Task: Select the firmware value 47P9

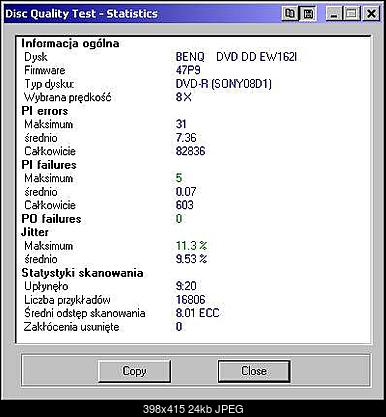Action: pos(188,70)
